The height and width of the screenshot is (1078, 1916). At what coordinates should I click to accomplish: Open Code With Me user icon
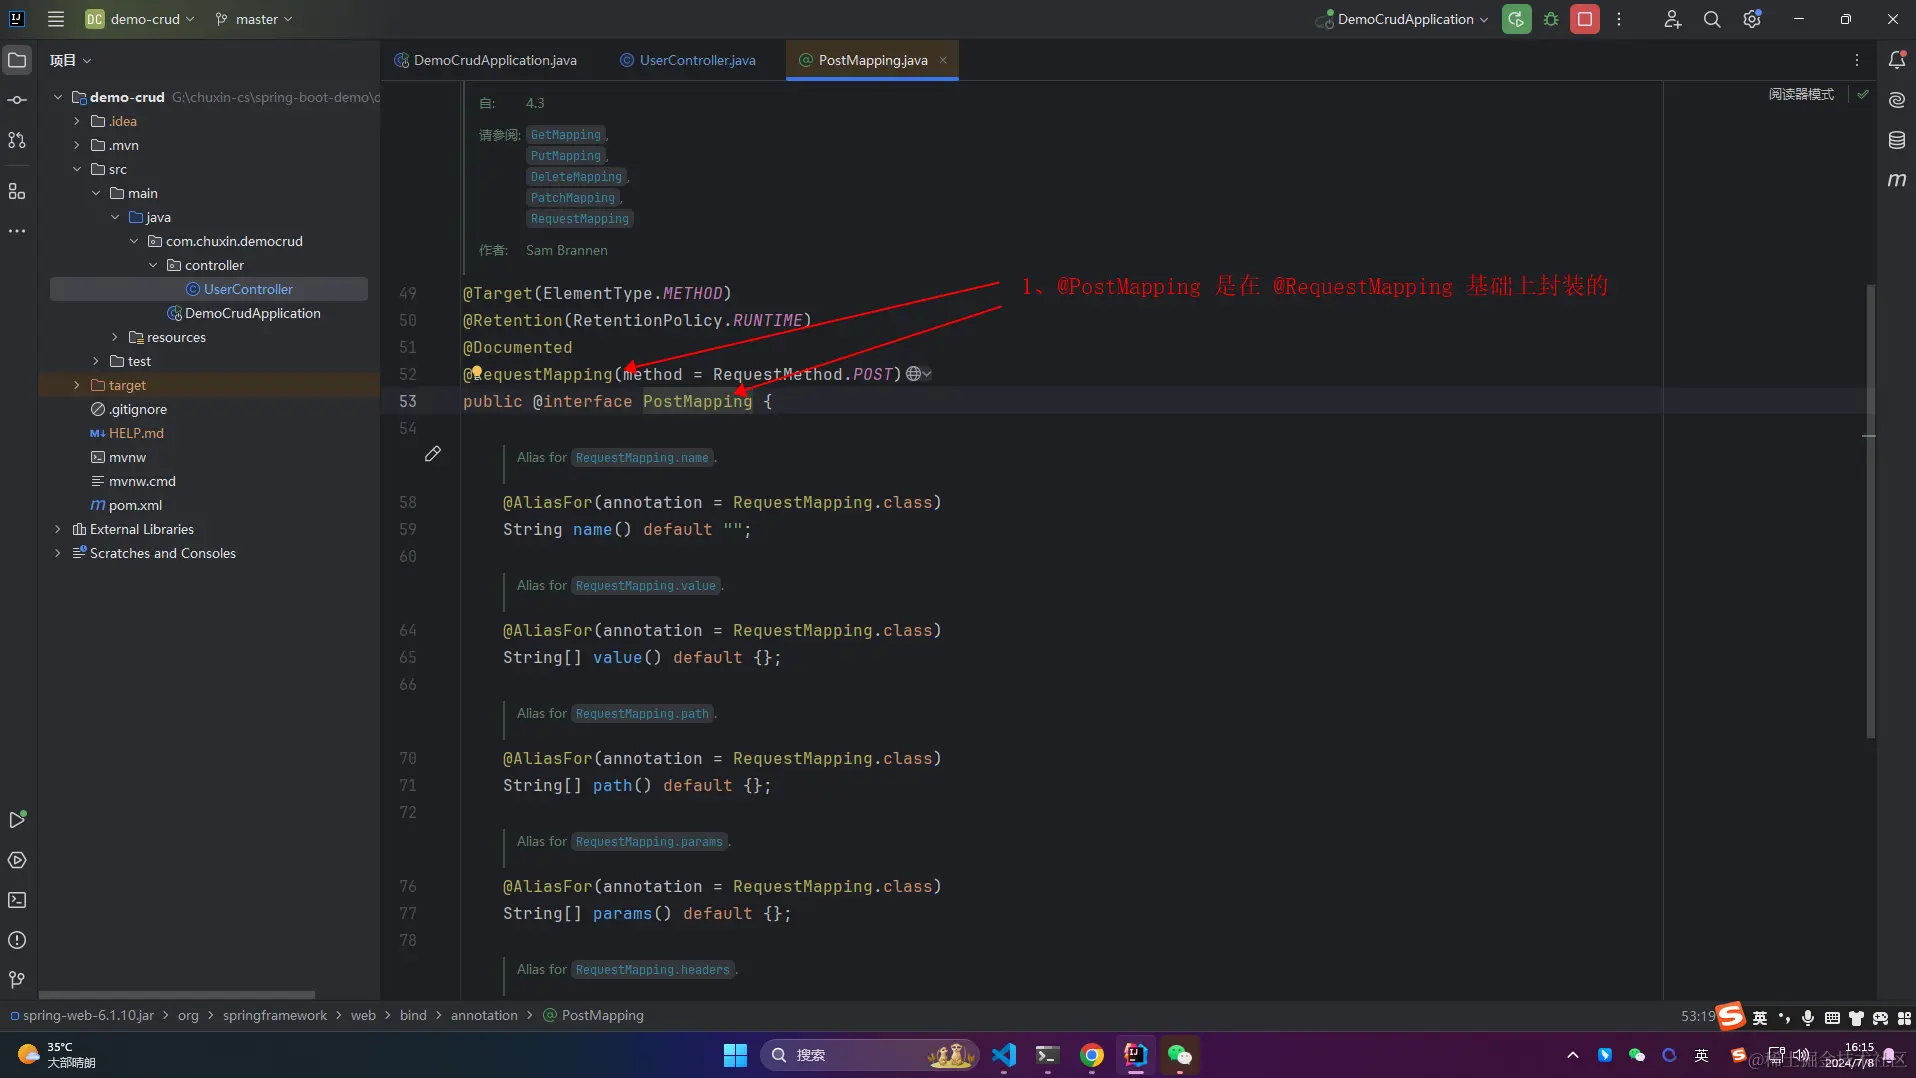pyautogui.click(x=1672, y=19)
